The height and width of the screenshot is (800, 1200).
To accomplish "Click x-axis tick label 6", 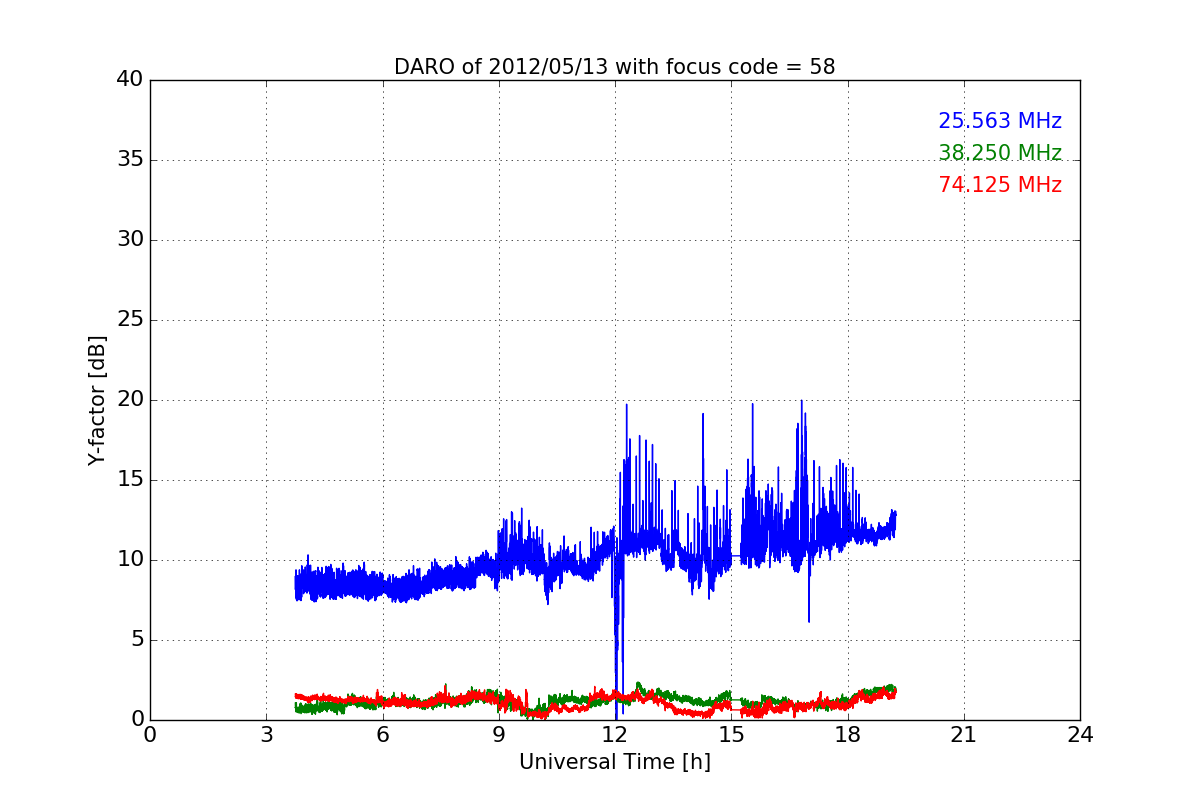I will click(x=382, y=735).
